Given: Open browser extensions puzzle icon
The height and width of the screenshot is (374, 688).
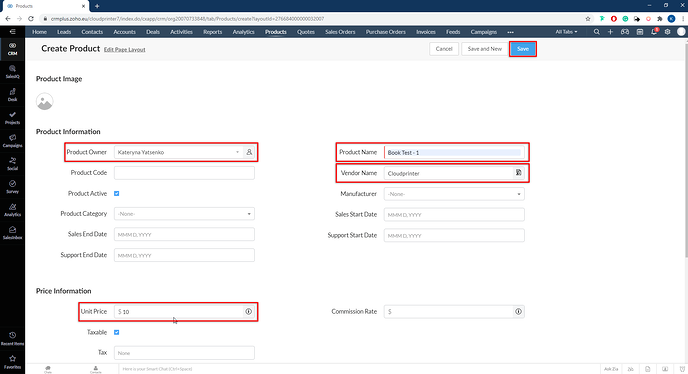Looking at the screenshot, I should pyautogui.click(x=659, y=18).
